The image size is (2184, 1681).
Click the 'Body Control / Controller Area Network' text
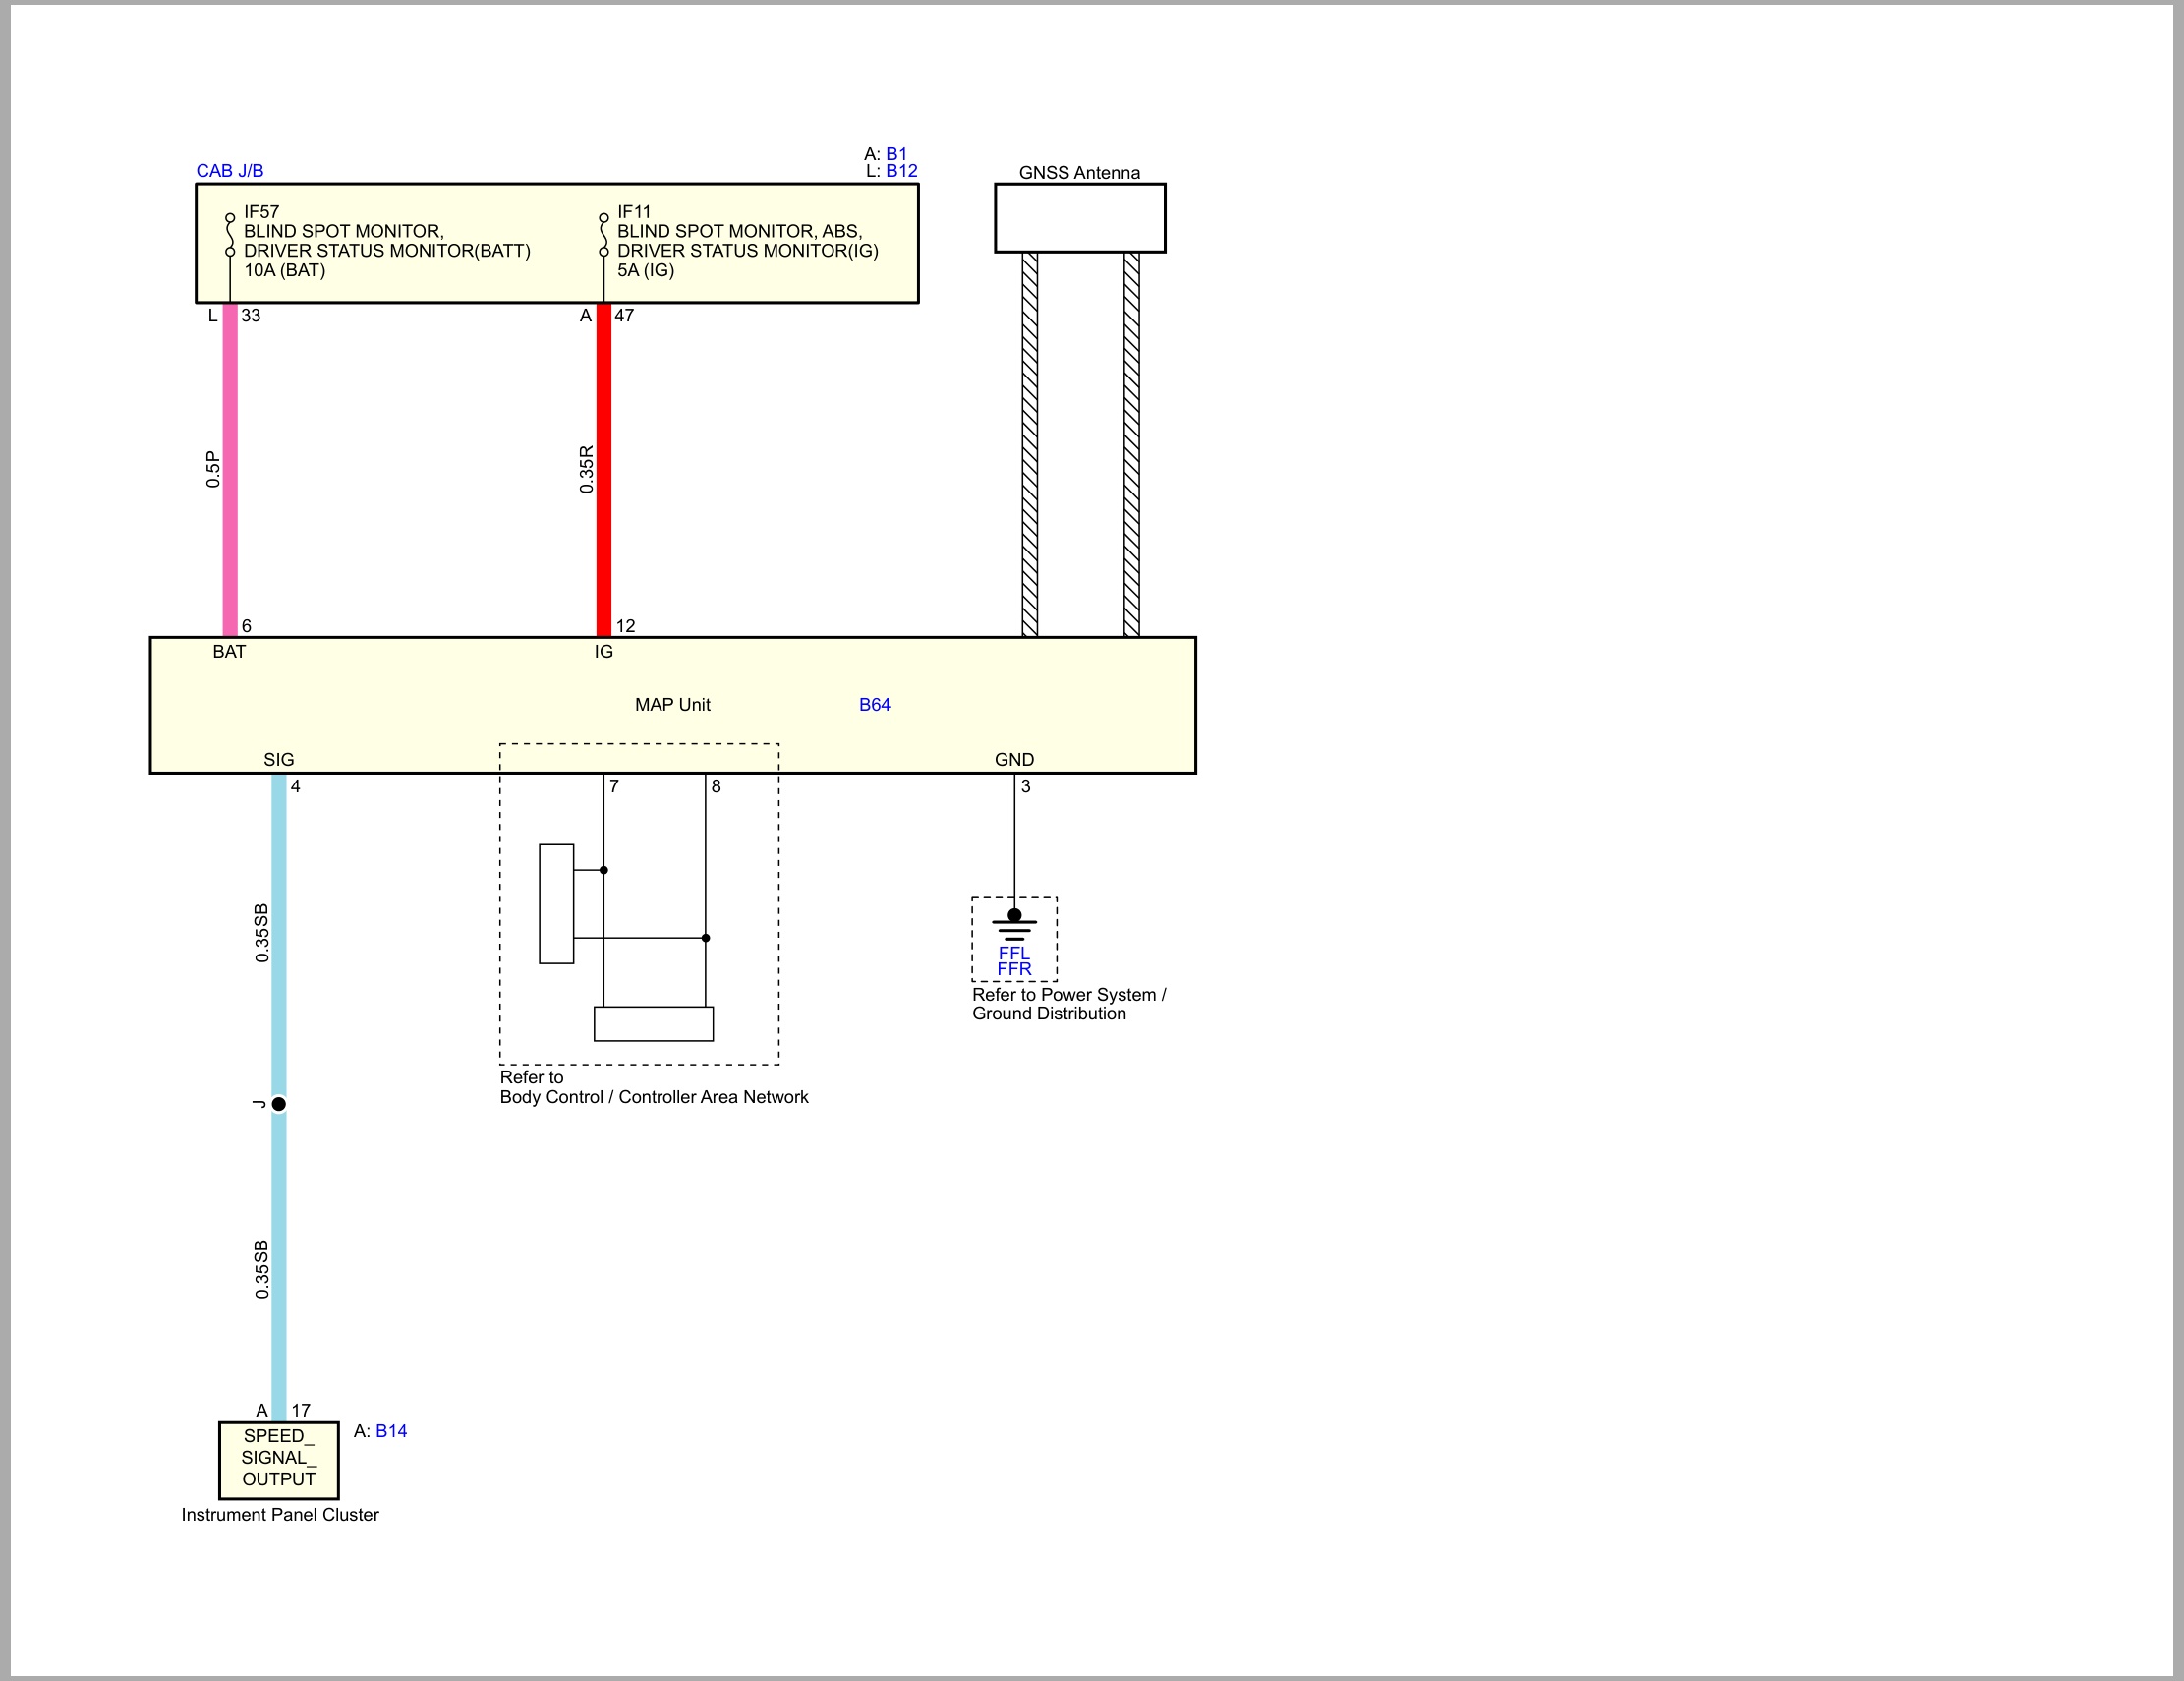pos(654,1097)
